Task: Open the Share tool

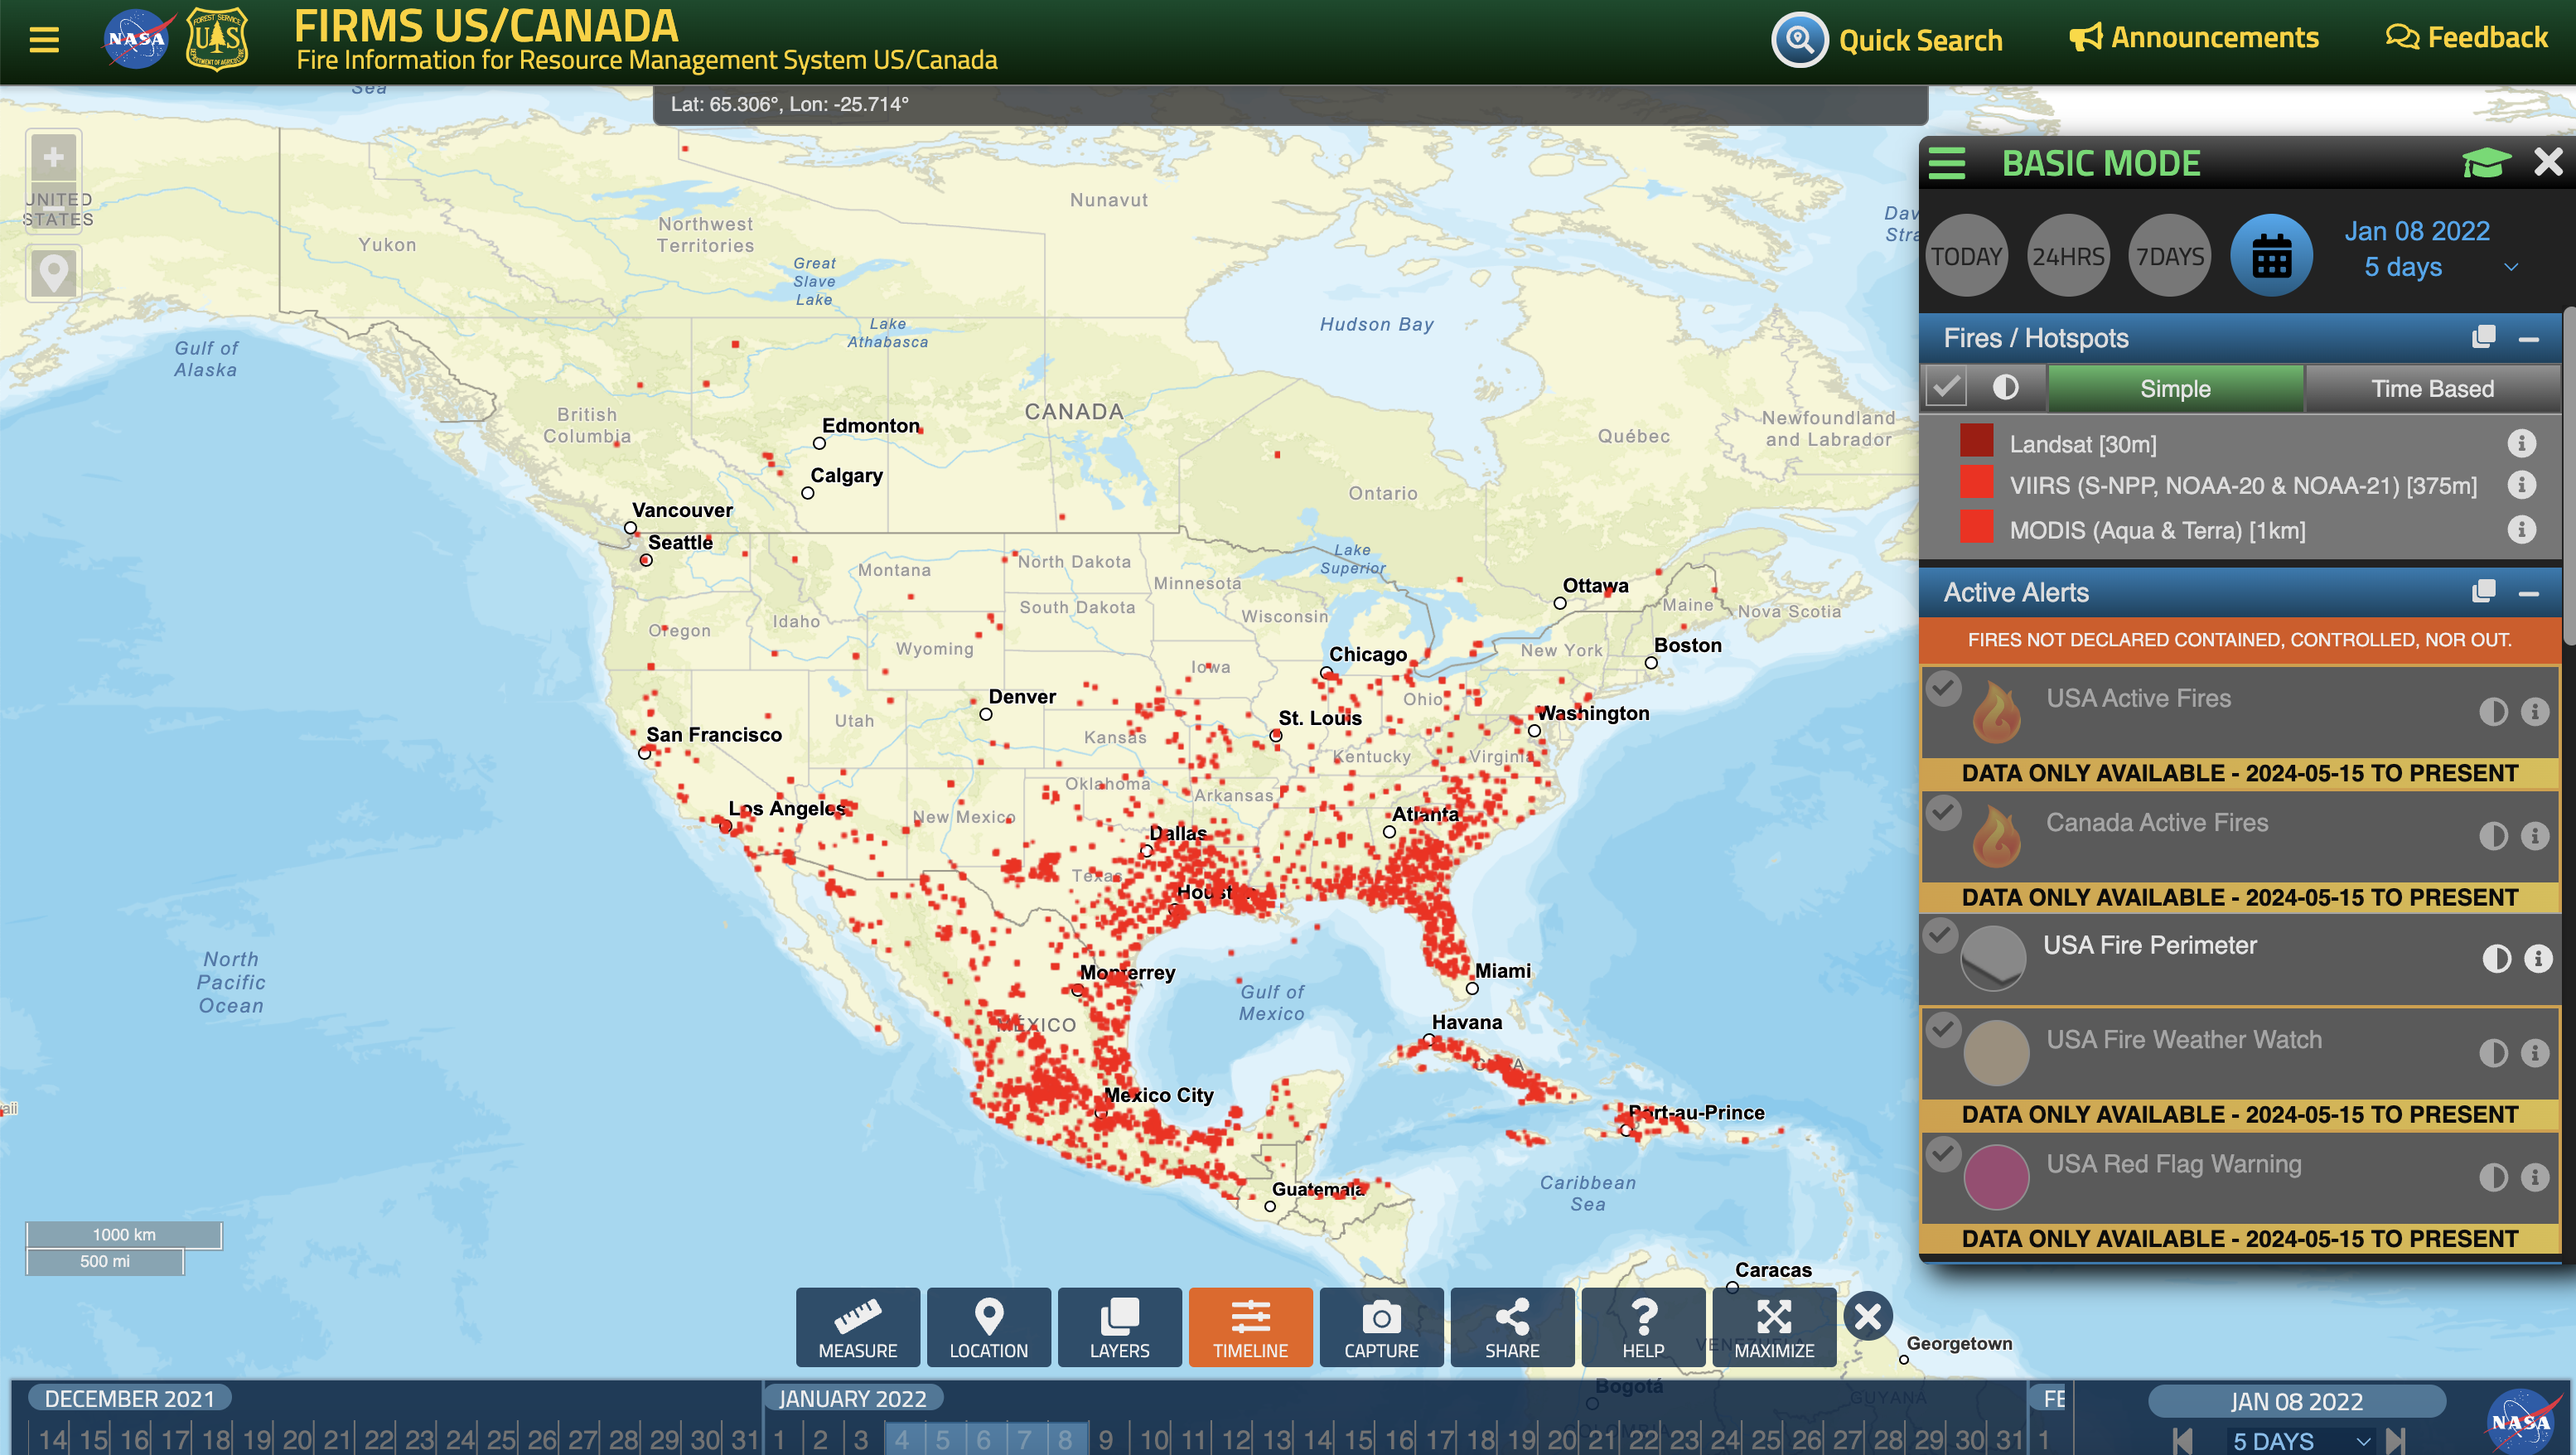Action: tap(1511, 1326)
